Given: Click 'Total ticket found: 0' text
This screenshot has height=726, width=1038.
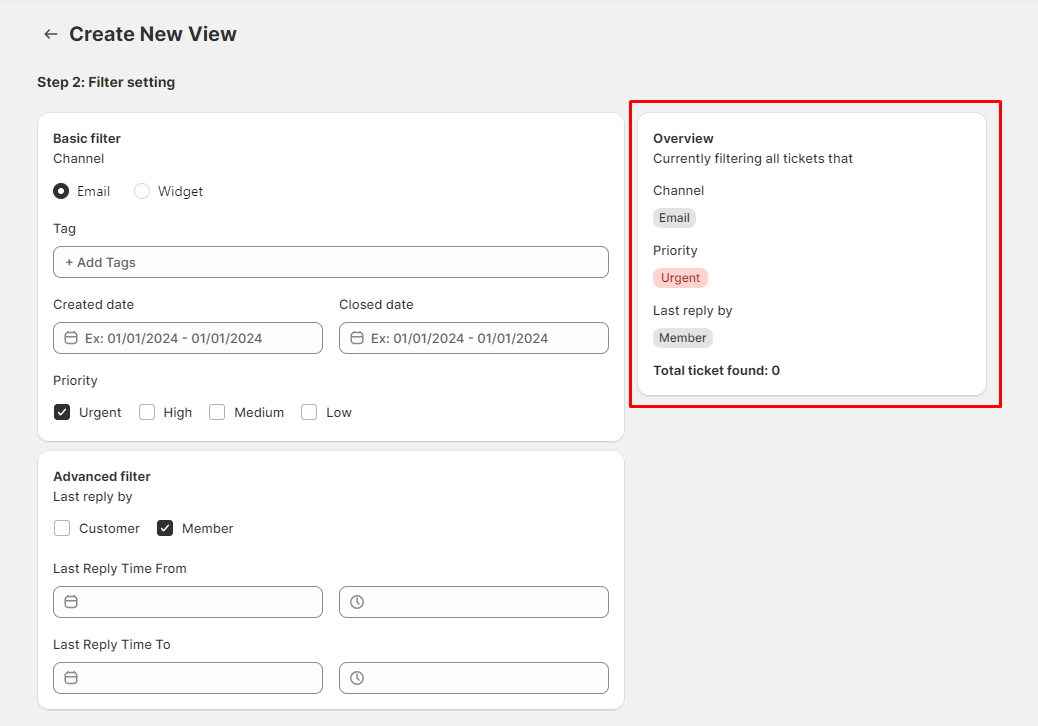Looking at the screenshot, I should point(716,371).
